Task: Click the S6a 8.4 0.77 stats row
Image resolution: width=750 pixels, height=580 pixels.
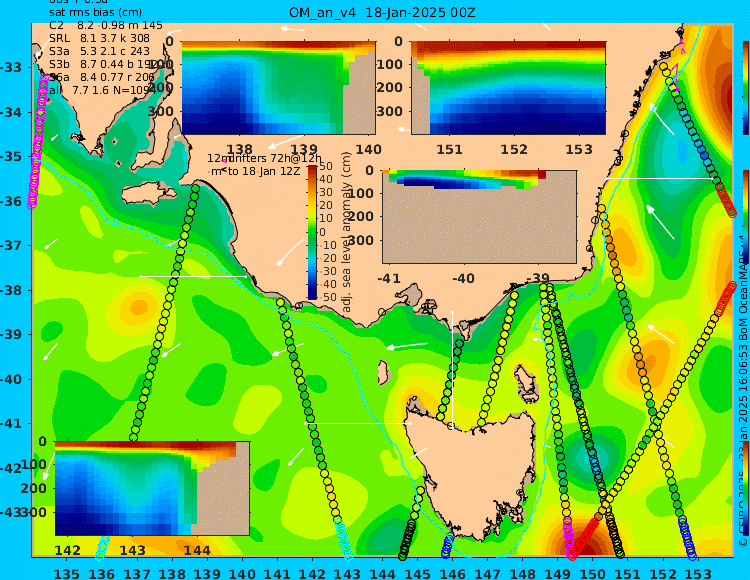Action: [x=102, y=77]
